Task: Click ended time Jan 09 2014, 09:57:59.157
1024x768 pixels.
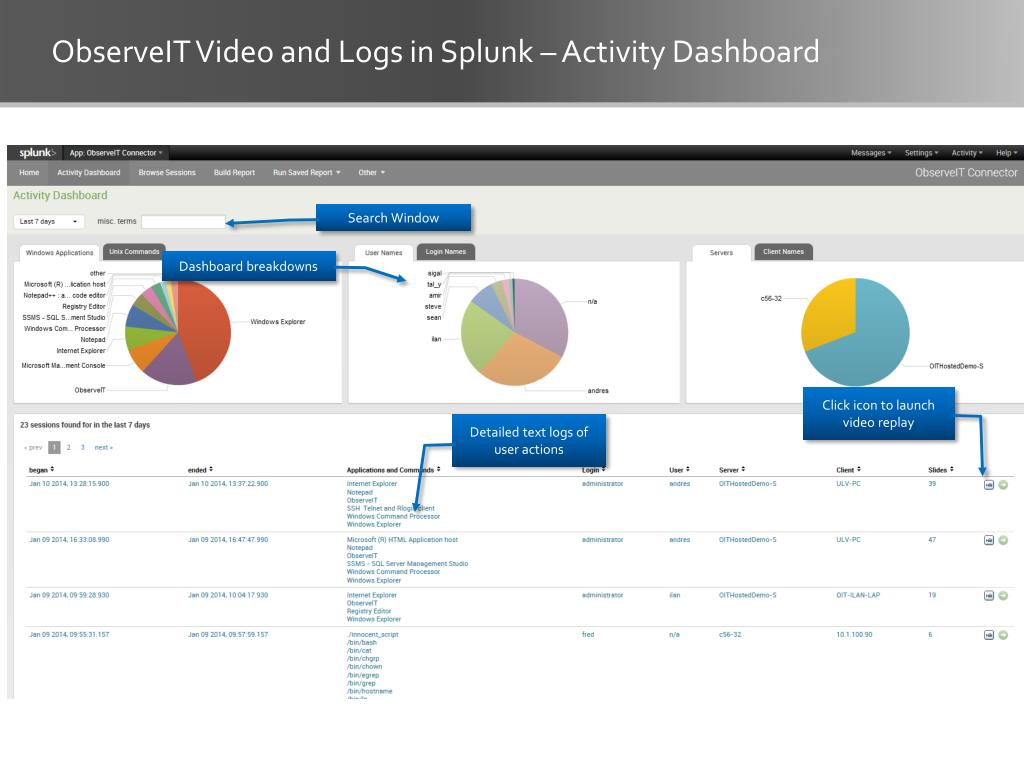Action: click(228, 635)
